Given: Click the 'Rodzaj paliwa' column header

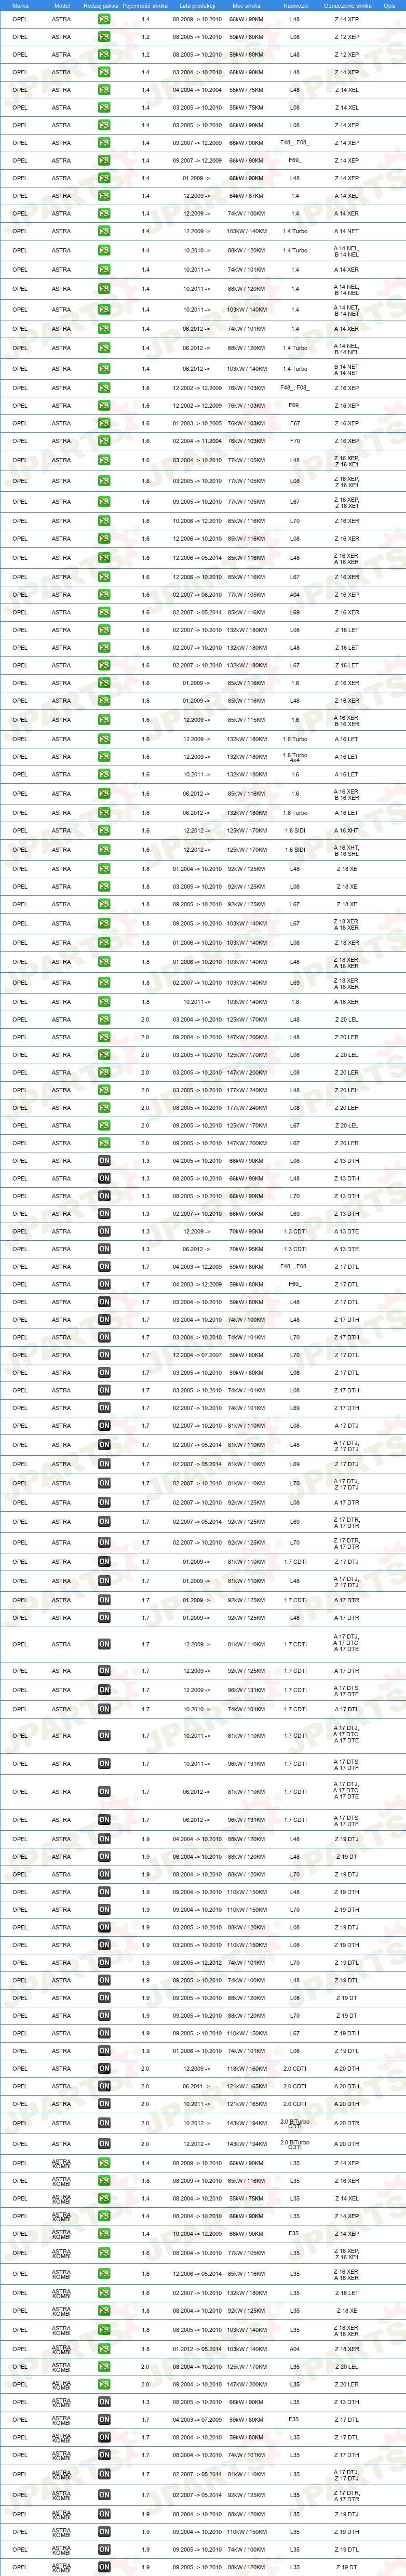Looking at the screenshot, I should [100, 5].
